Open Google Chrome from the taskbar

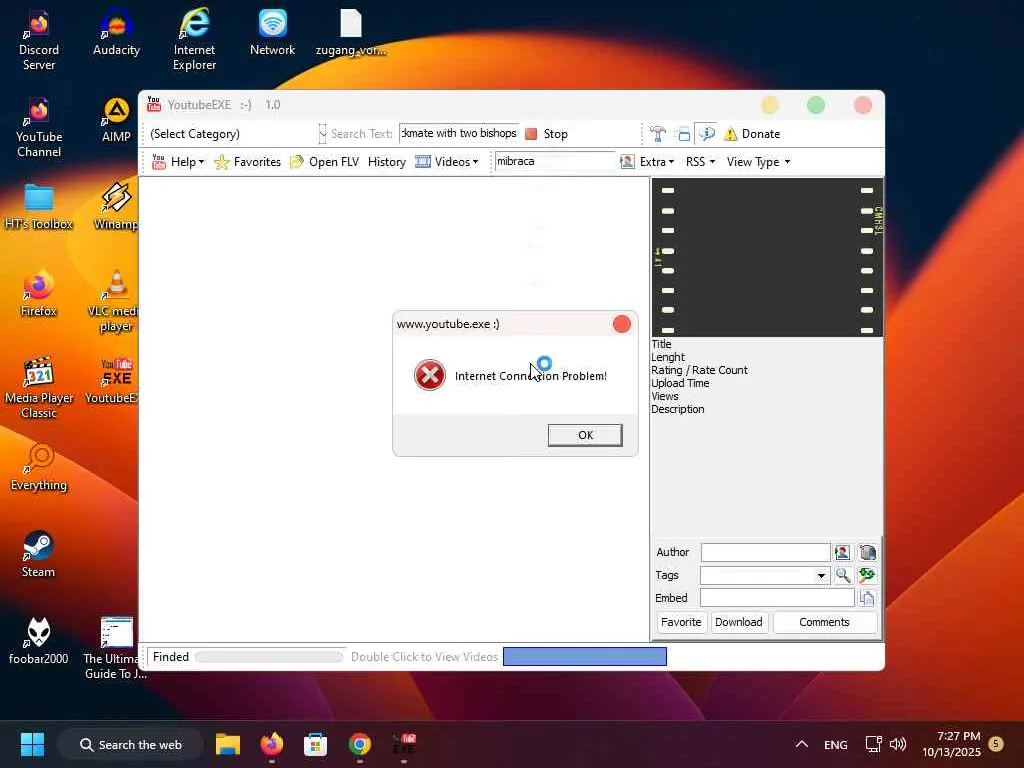[x=359, y=744]
